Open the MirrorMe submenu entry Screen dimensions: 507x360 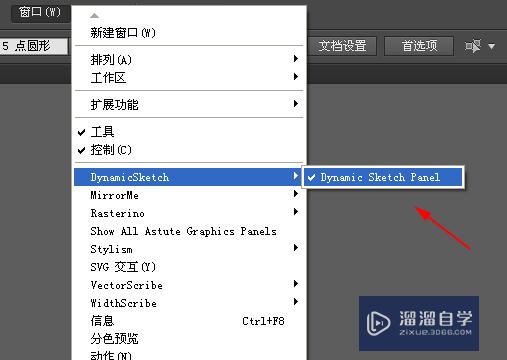189,195
